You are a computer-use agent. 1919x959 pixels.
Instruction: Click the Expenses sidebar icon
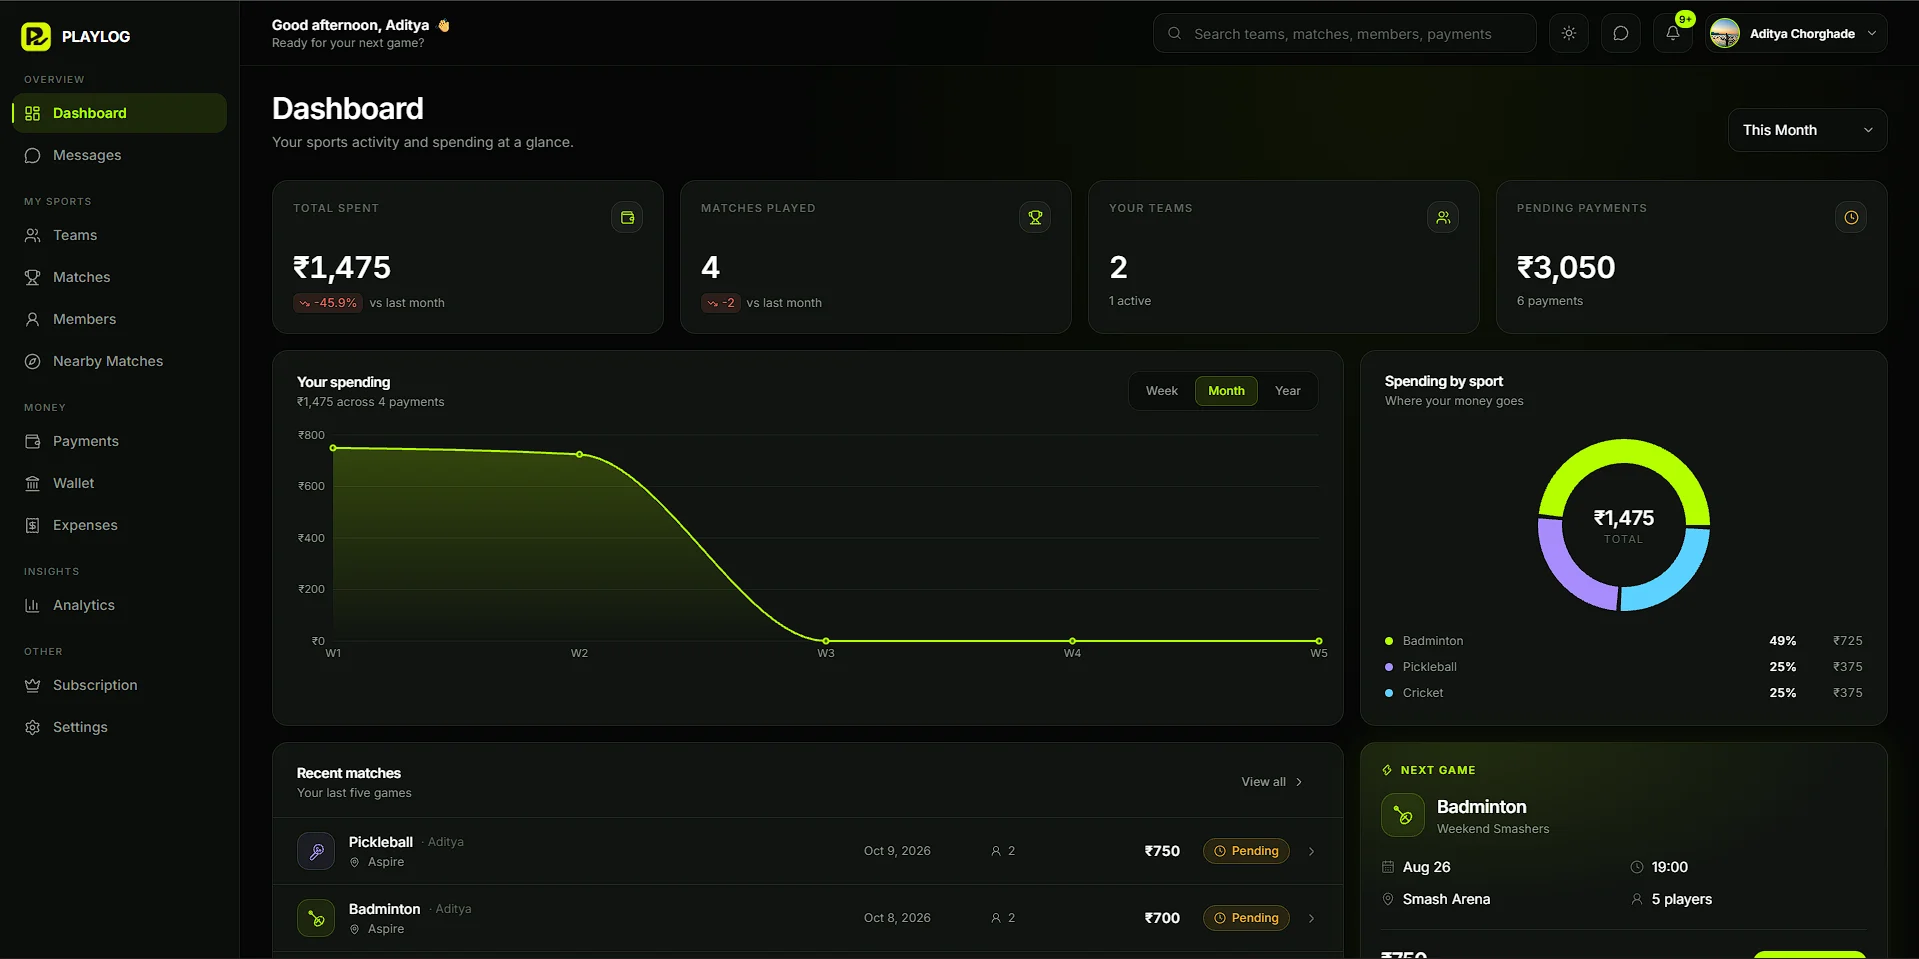tap(32, 525)
